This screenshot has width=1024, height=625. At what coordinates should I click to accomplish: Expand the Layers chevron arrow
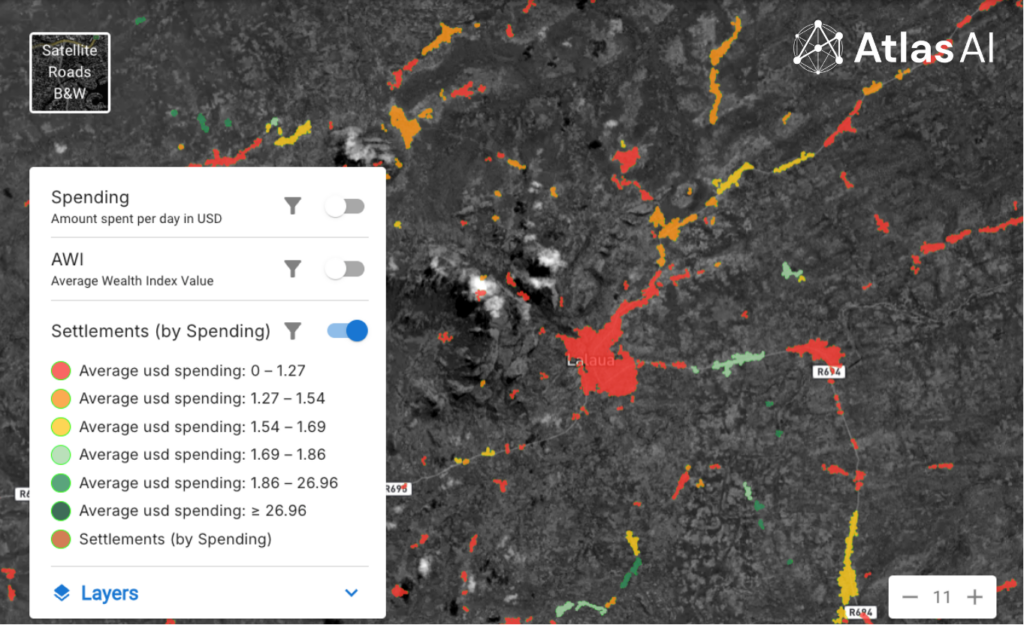[x=351, y=593]
